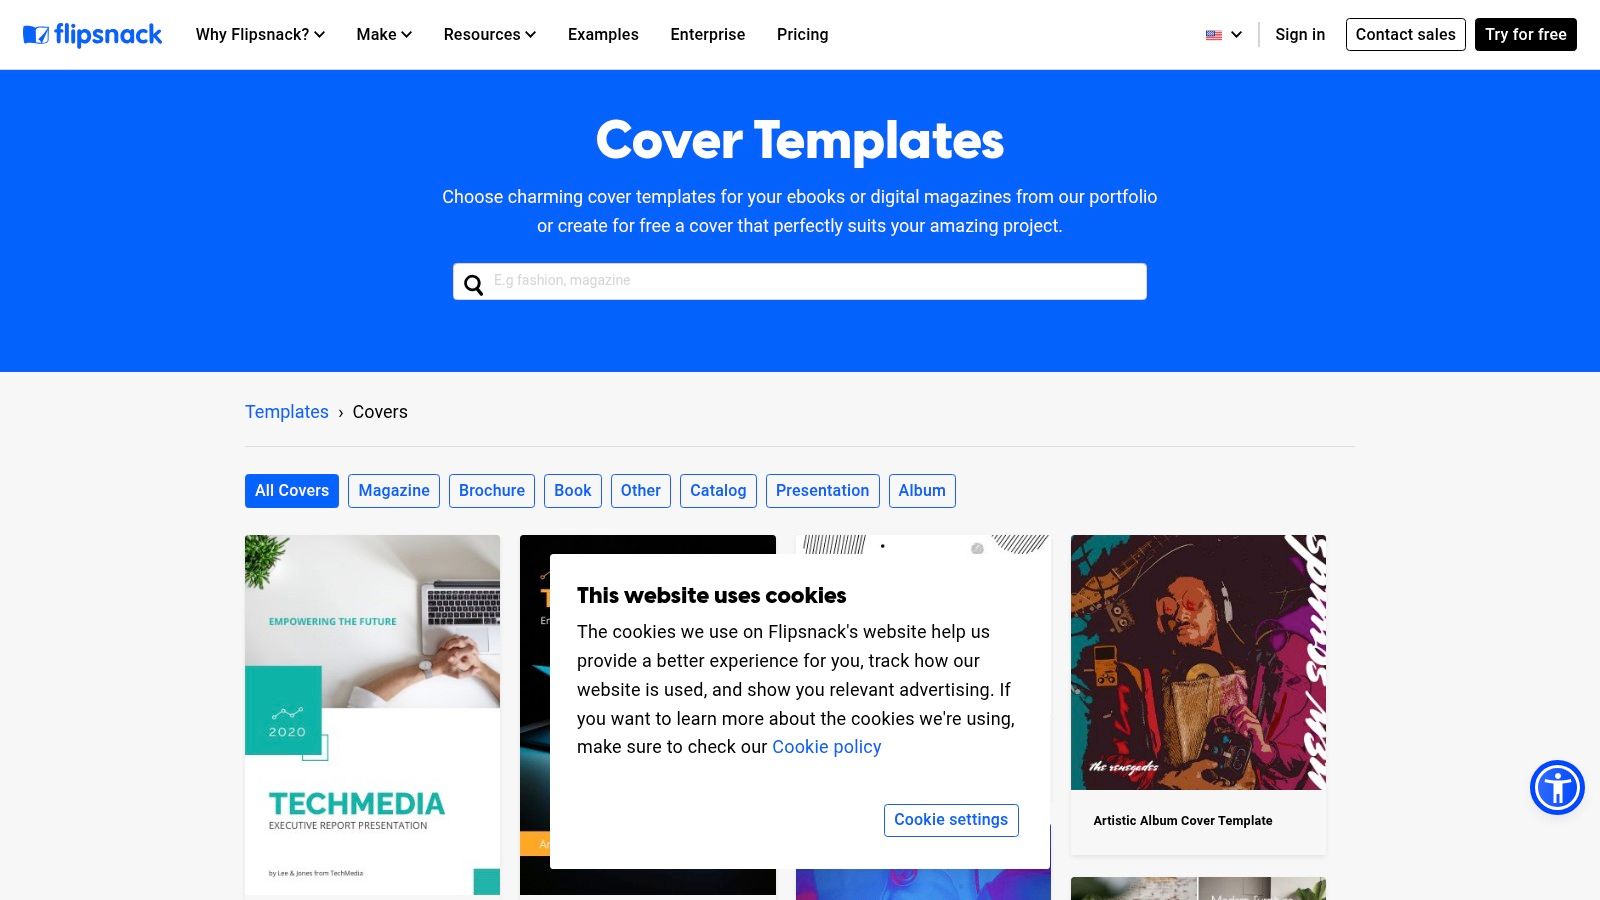
Task: Go to the Examples page
Action: tap(603, 34)
